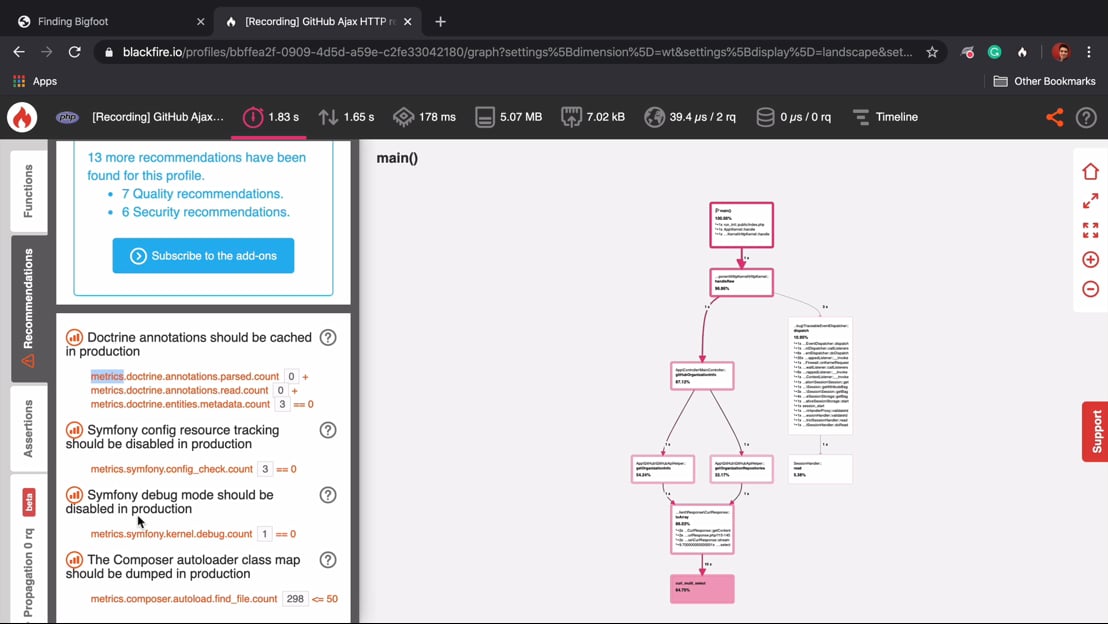Image resolution: width=1108 pixels, height=624 pixels.
Task: Open the Chrome profile avatar
Action: 1060,52
